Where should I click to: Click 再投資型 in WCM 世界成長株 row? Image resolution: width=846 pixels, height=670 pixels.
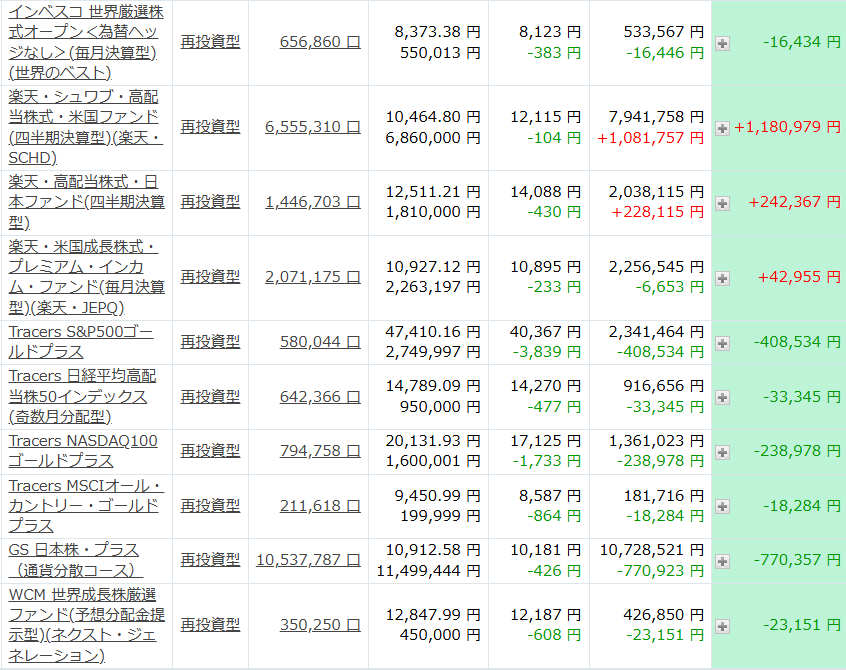(210, 625)
